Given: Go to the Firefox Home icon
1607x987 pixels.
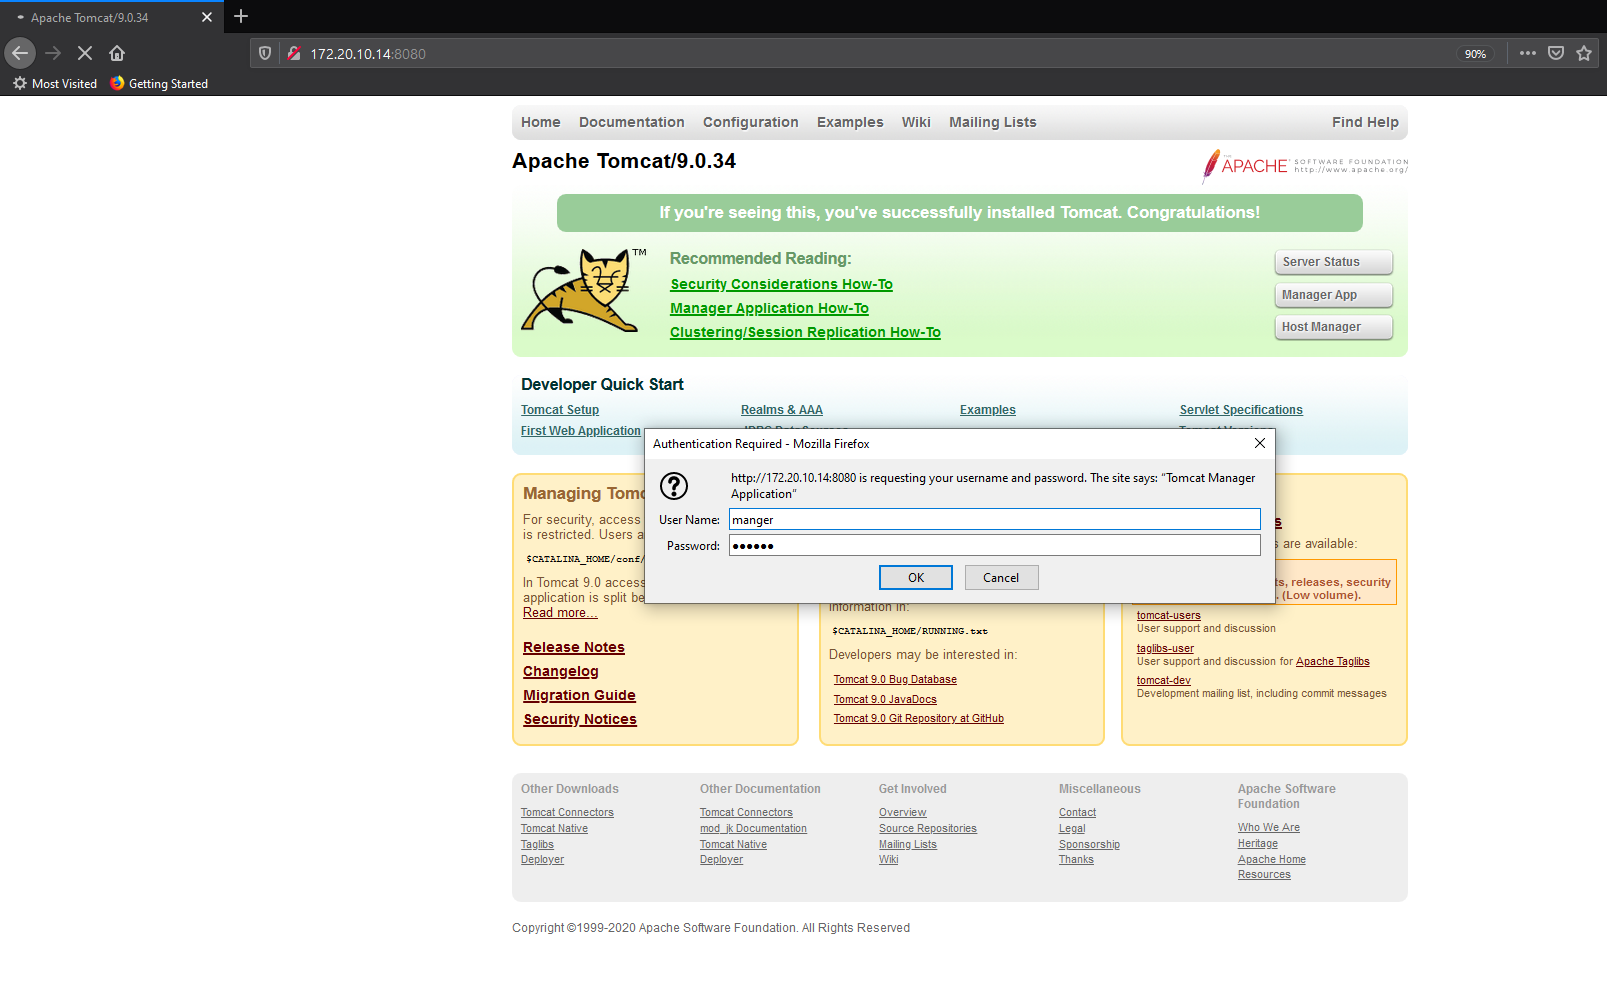Looking at the screenshot, I should coord(117,53).
